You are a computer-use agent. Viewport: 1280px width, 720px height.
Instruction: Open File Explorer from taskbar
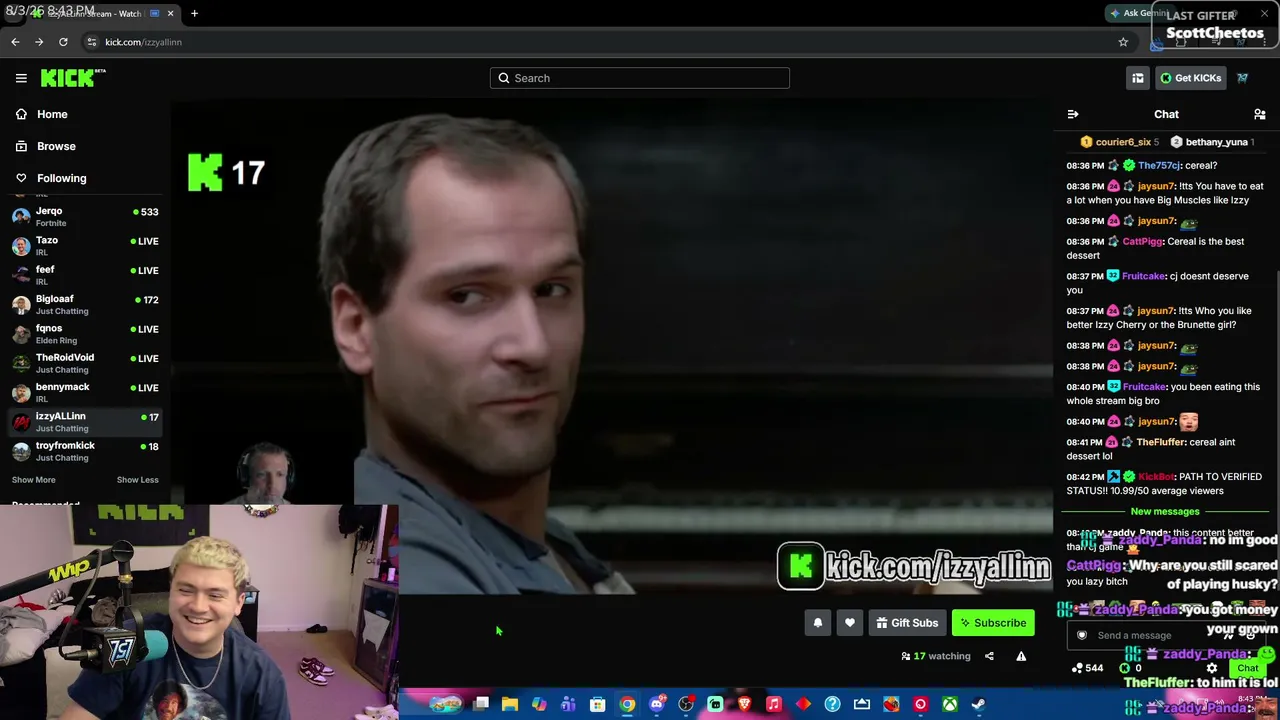point(510,705)
